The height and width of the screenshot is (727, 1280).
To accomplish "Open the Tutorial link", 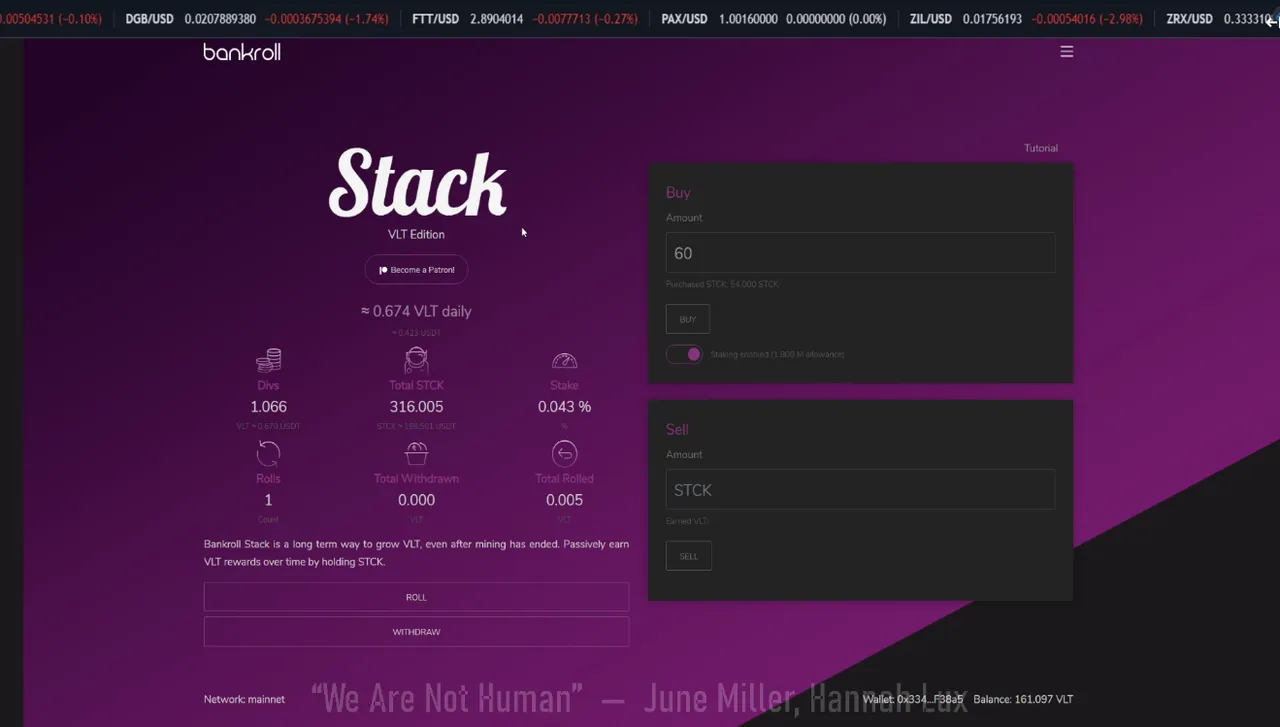I will point(1040,148).
